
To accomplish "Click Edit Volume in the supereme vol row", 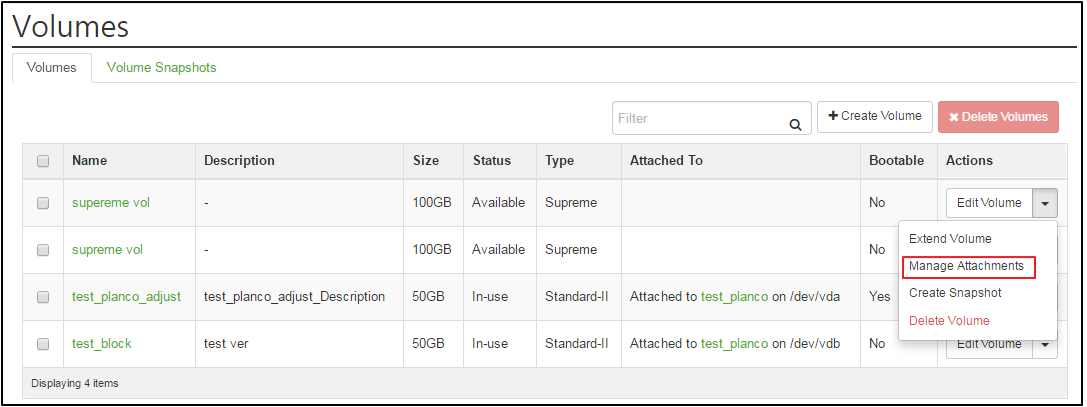I will (x=989, y=203).
